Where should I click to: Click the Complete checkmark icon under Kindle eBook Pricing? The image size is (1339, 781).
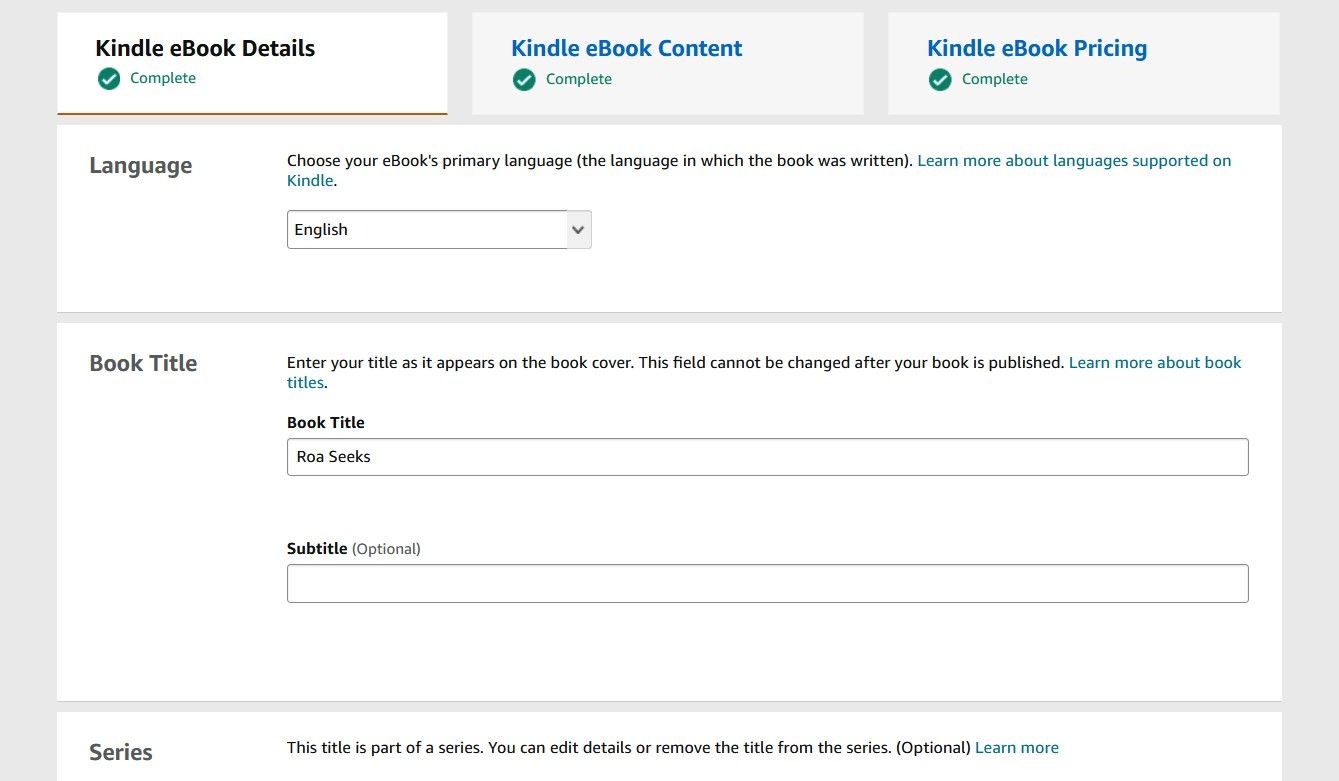tap(940, 79)
